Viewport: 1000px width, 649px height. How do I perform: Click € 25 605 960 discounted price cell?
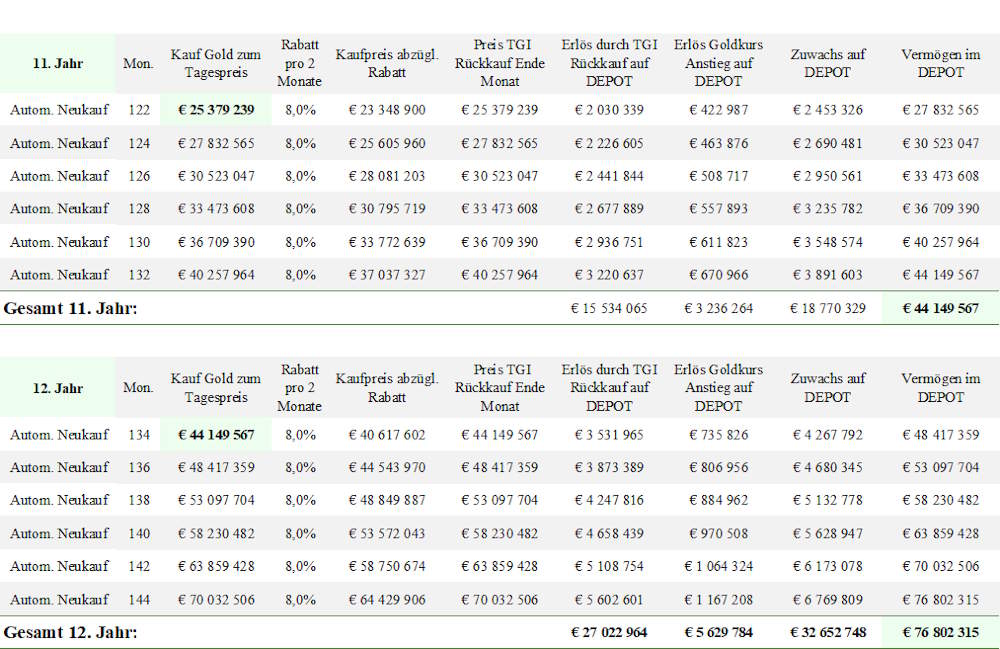point(387,143)
